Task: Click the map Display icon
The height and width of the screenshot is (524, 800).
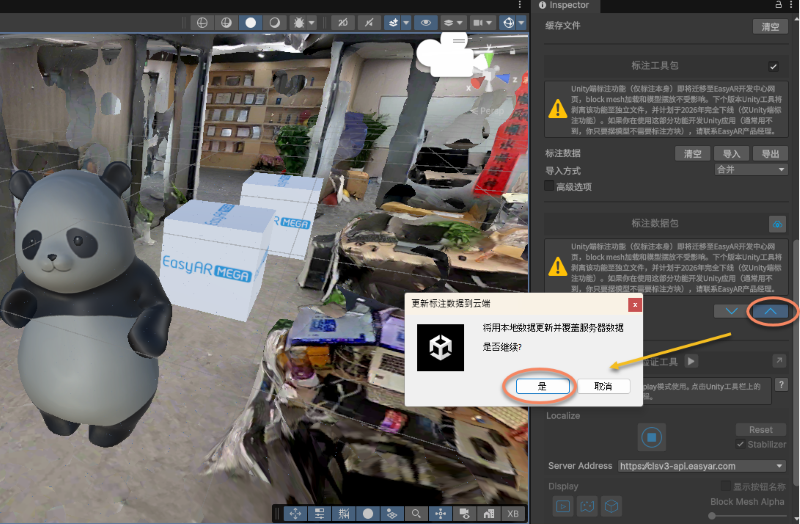Action: click(x=587, y=506)
